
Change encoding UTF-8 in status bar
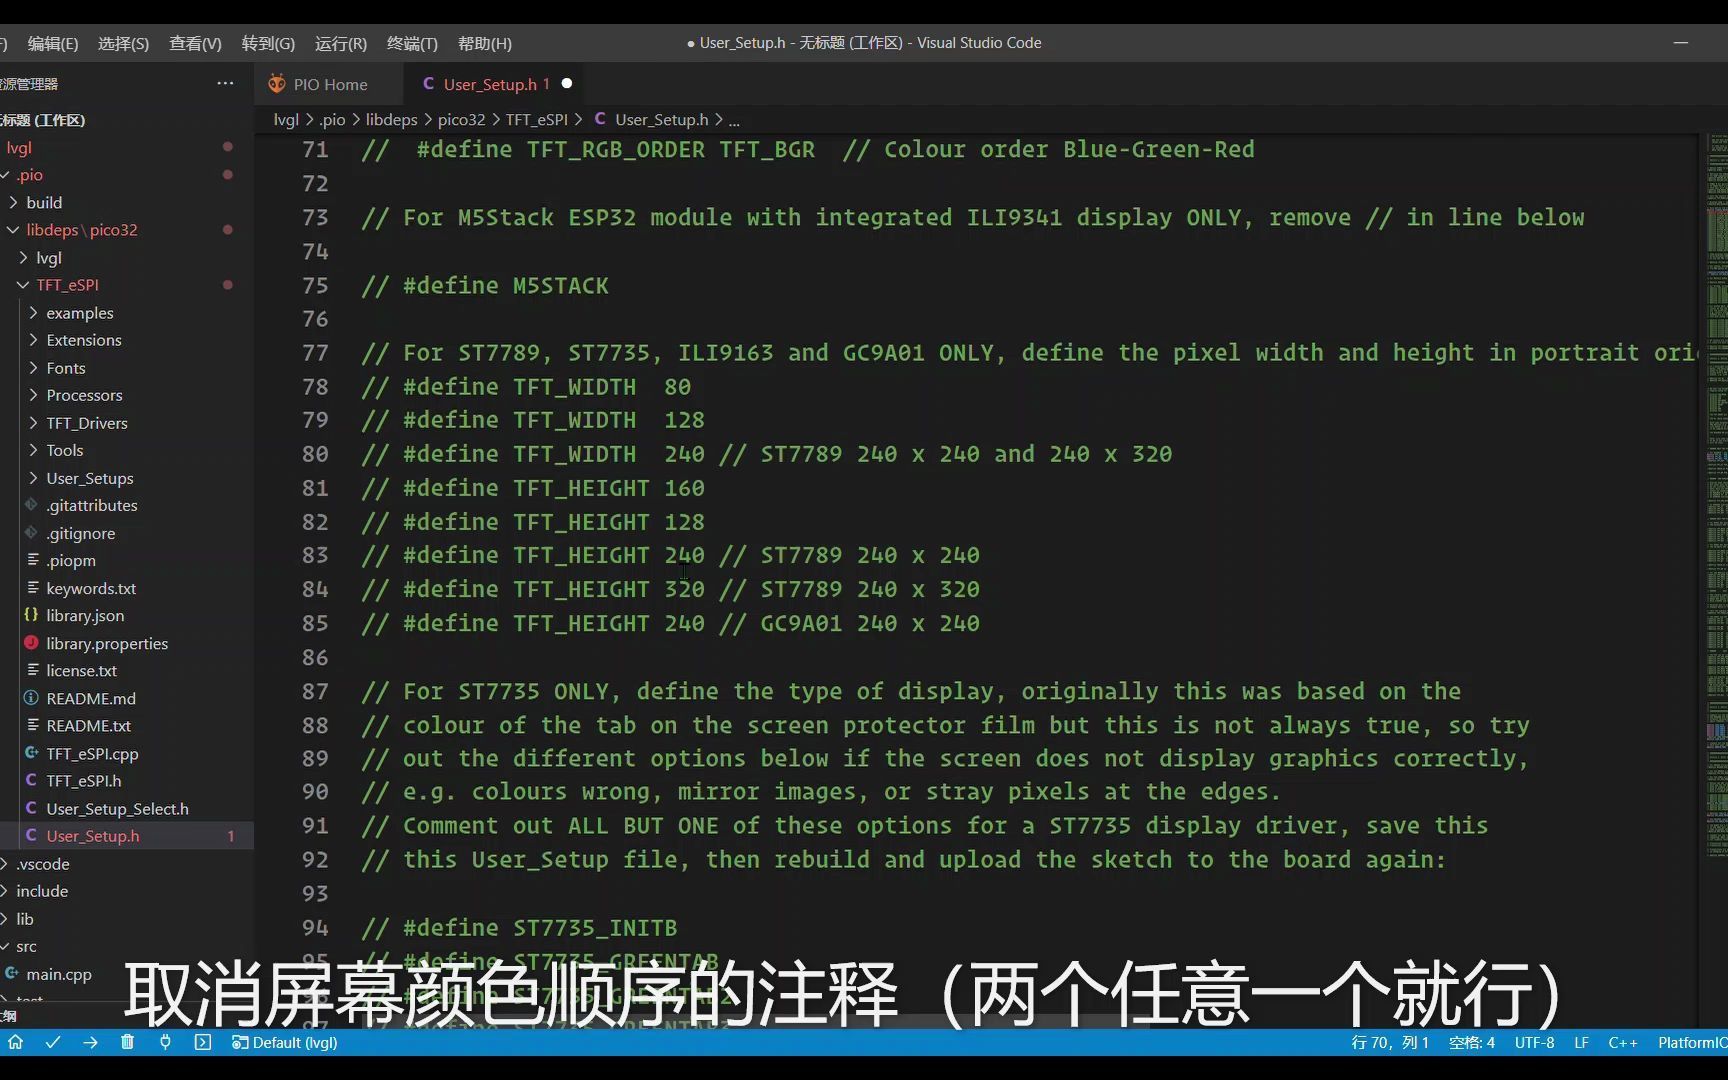[1534, 1042]
